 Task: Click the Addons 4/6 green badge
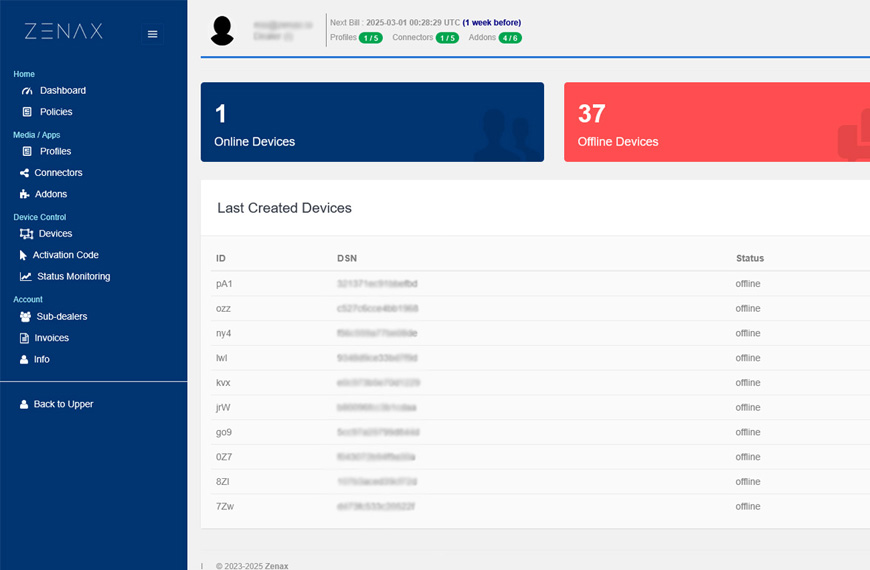[510, 38]
